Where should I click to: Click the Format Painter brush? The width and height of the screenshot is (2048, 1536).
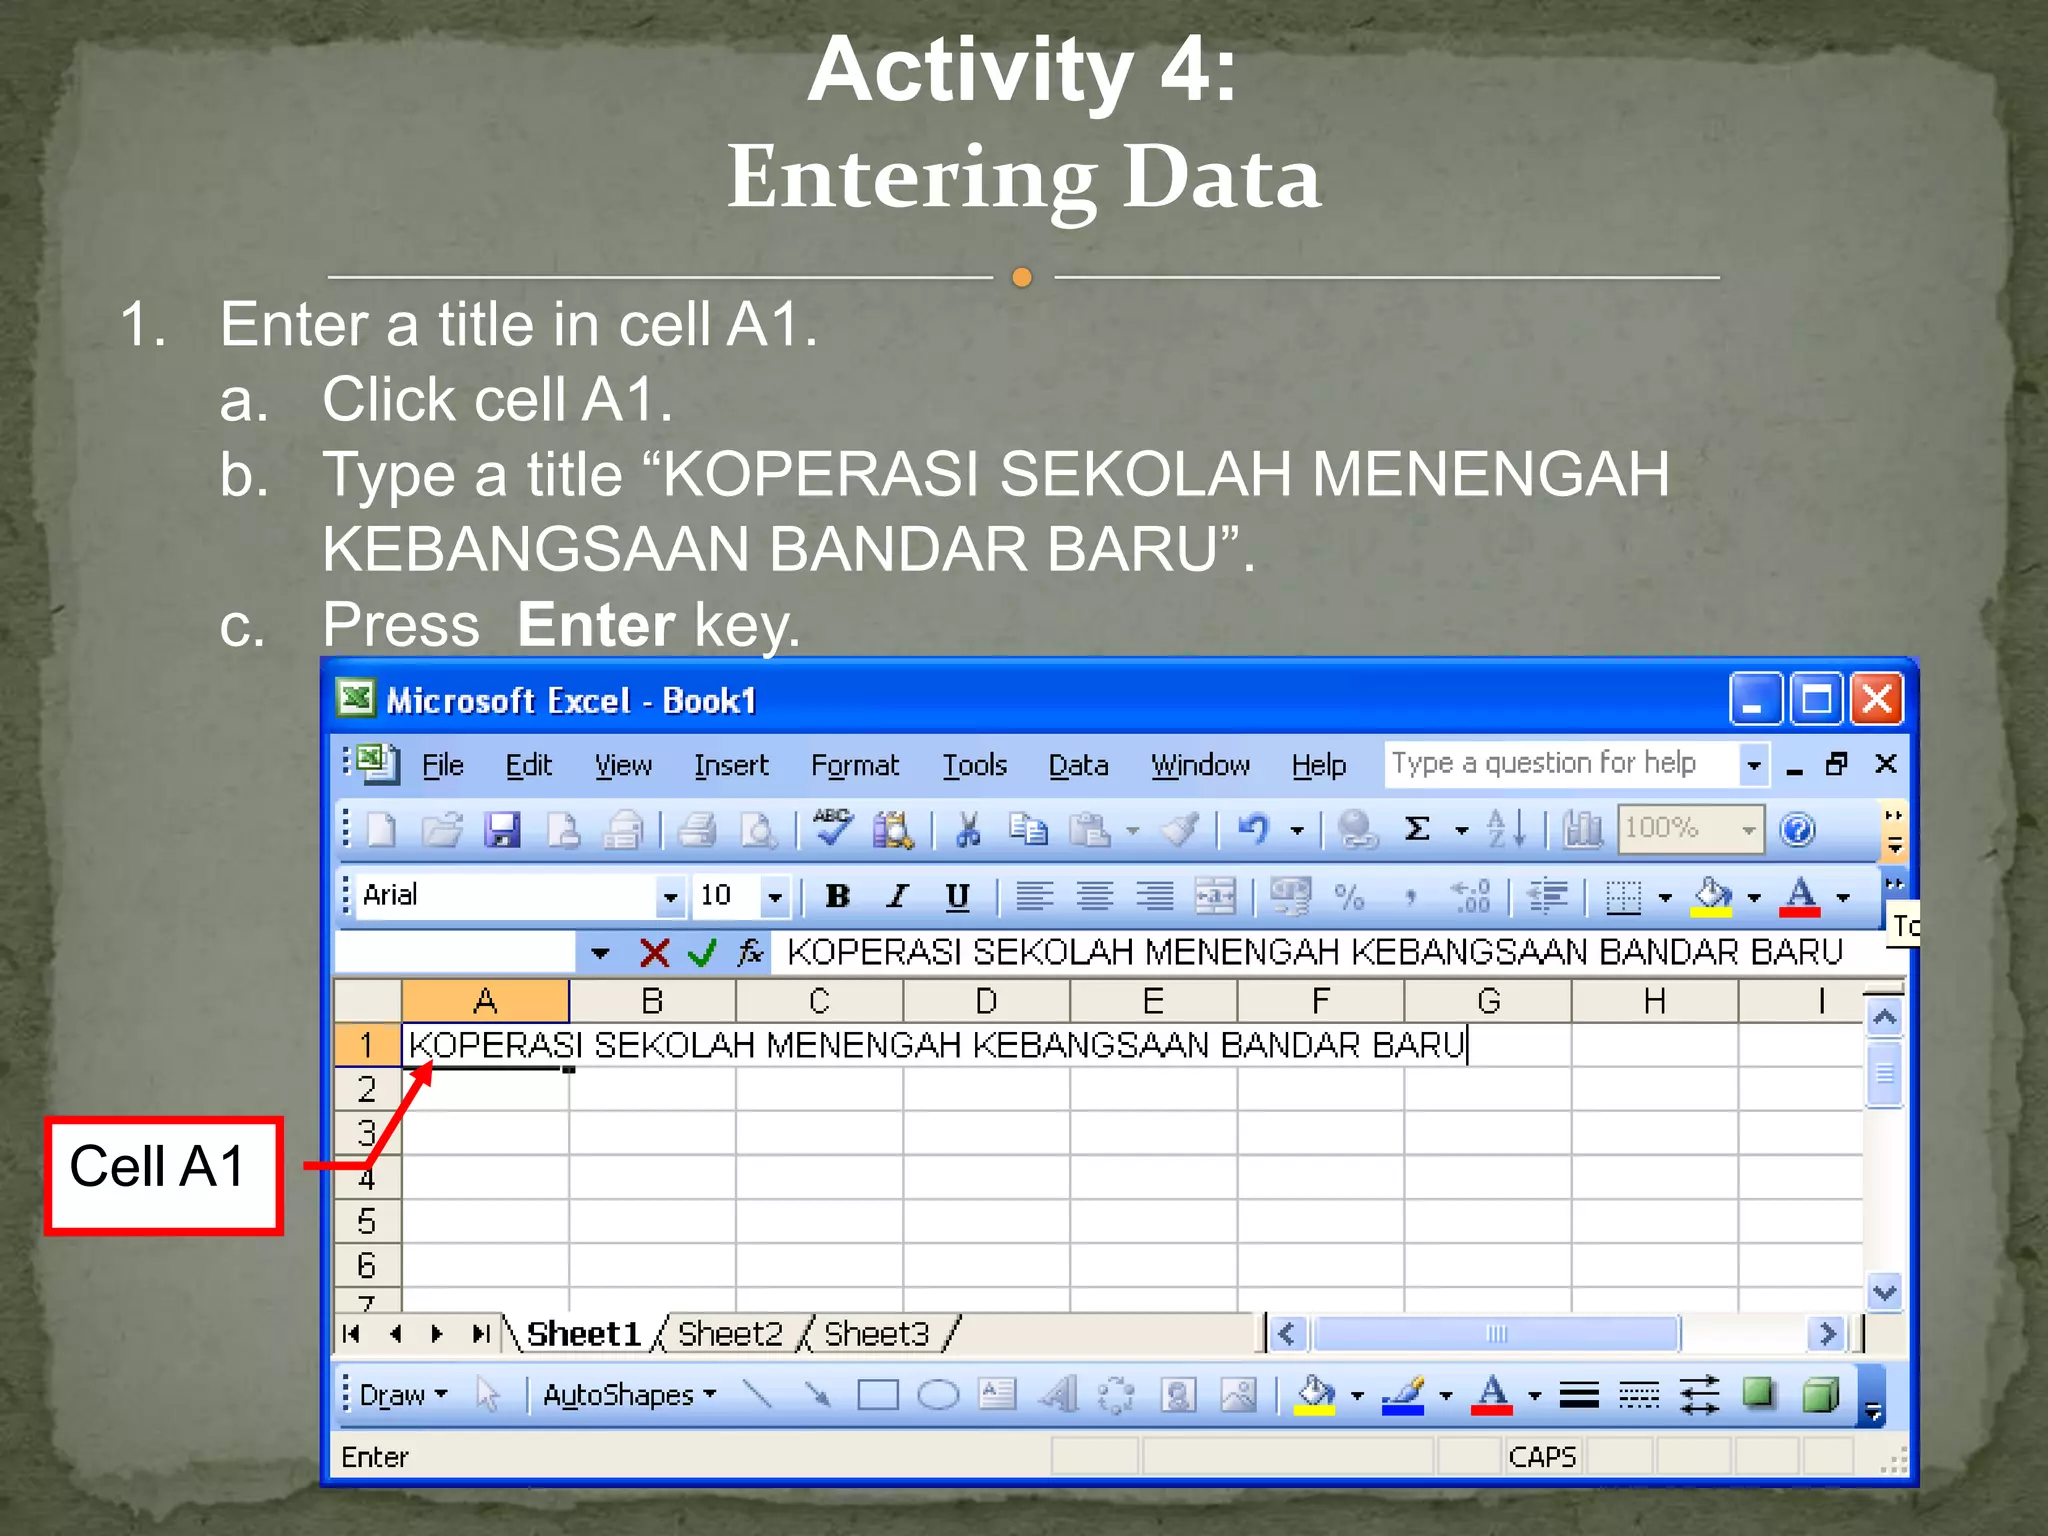point(1181,830)
